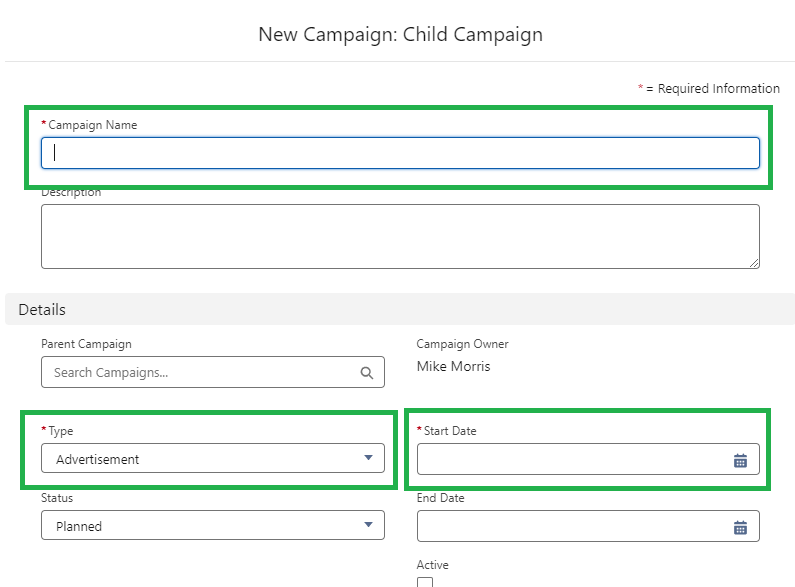
Task: Click the End Date text field
Action: pos(570,527)
